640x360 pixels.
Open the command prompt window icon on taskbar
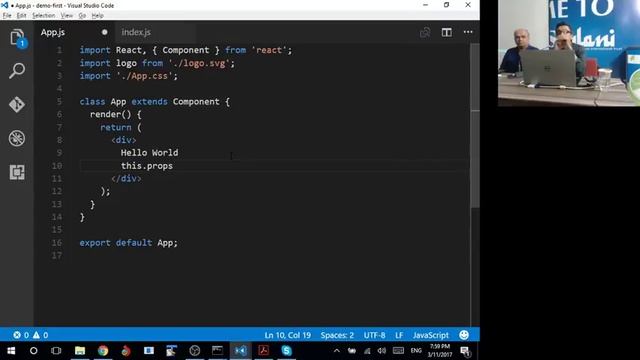pos(218,351)
